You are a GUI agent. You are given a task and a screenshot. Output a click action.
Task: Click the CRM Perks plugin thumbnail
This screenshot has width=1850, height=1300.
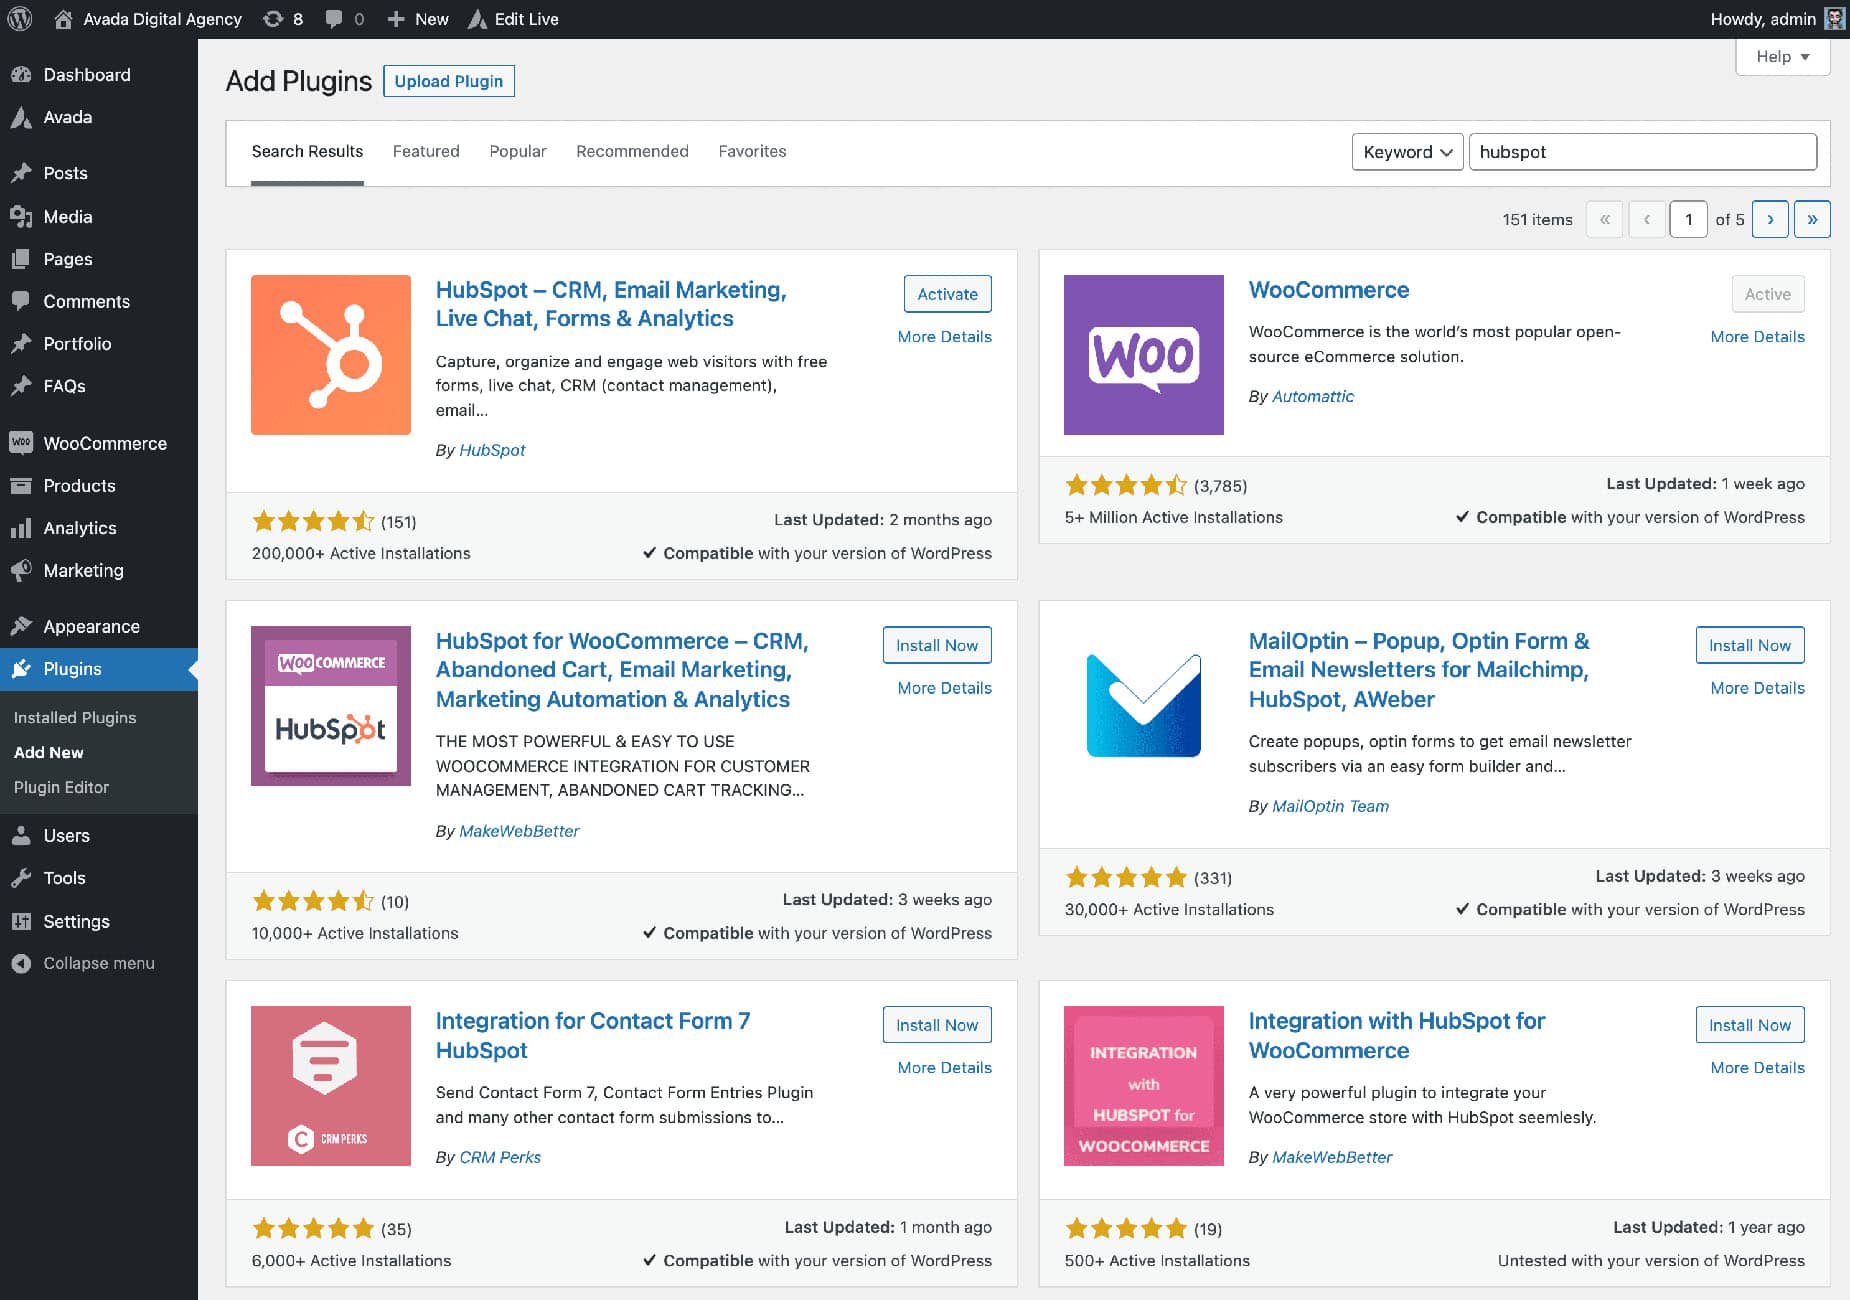[331, 1086]
